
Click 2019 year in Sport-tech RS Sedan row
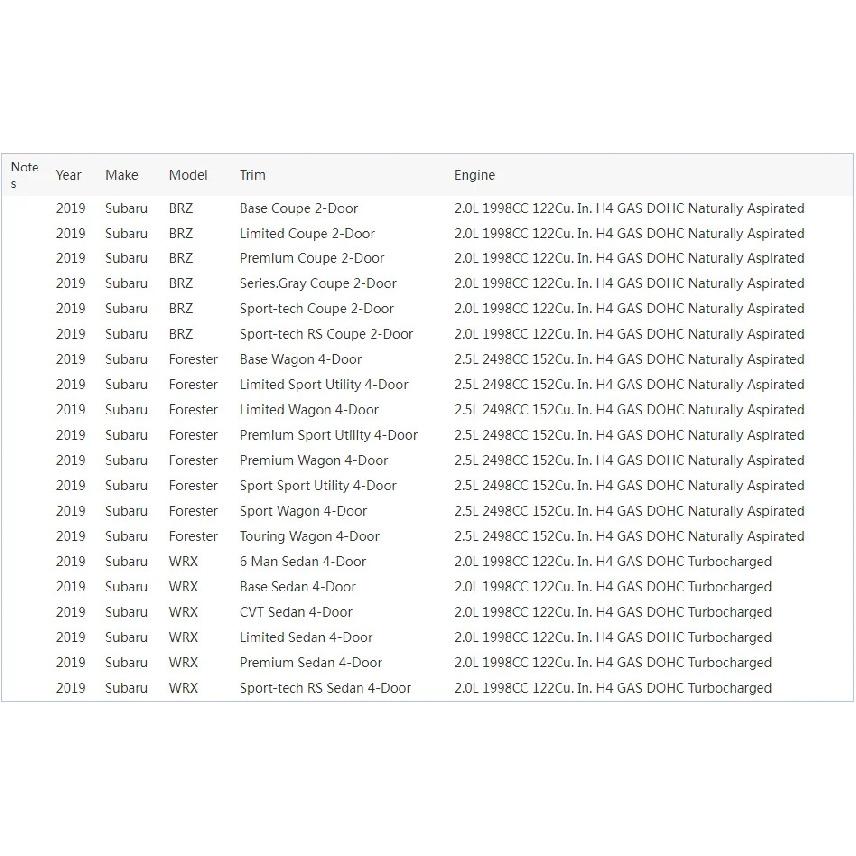tap(70, 688)
